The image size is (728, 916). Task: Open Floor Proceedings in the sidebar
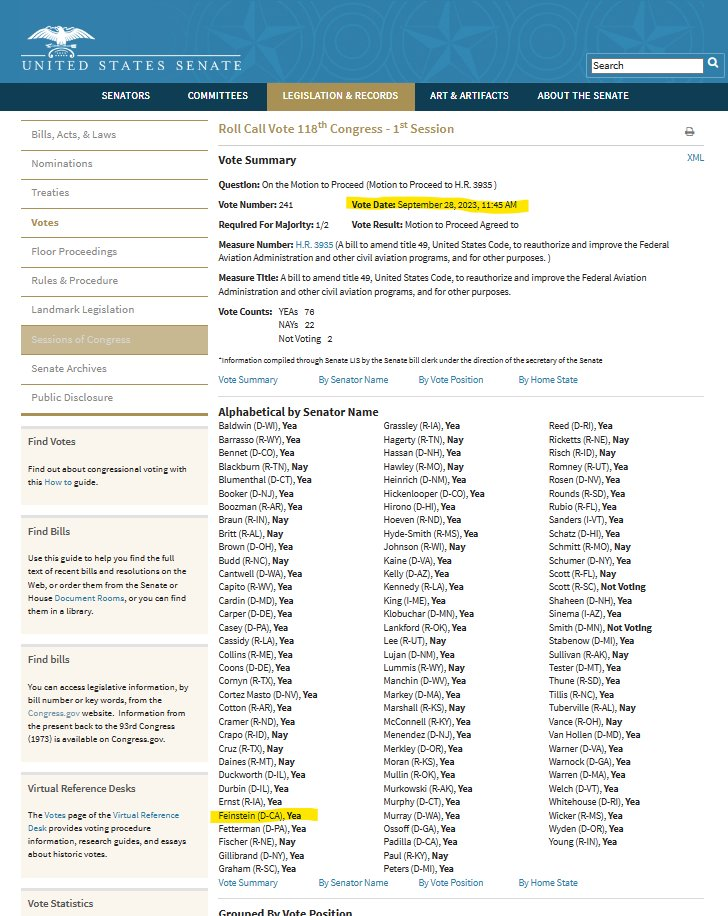[x=74, y=252]
